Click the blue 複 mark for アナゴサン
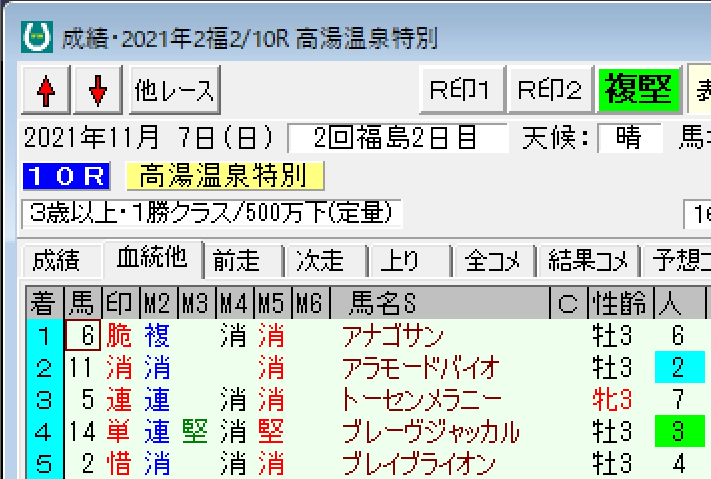The image size is (711, 479). point(157,336)
